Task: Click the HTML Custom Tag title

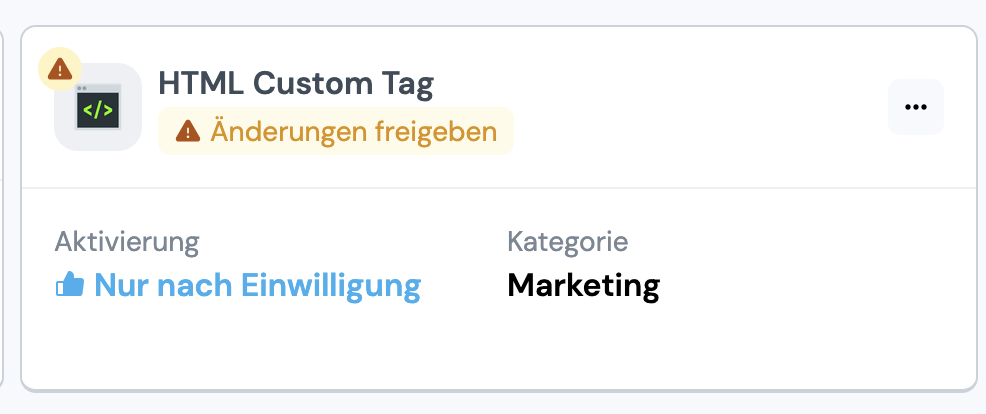Action: (x=296, y=85)
